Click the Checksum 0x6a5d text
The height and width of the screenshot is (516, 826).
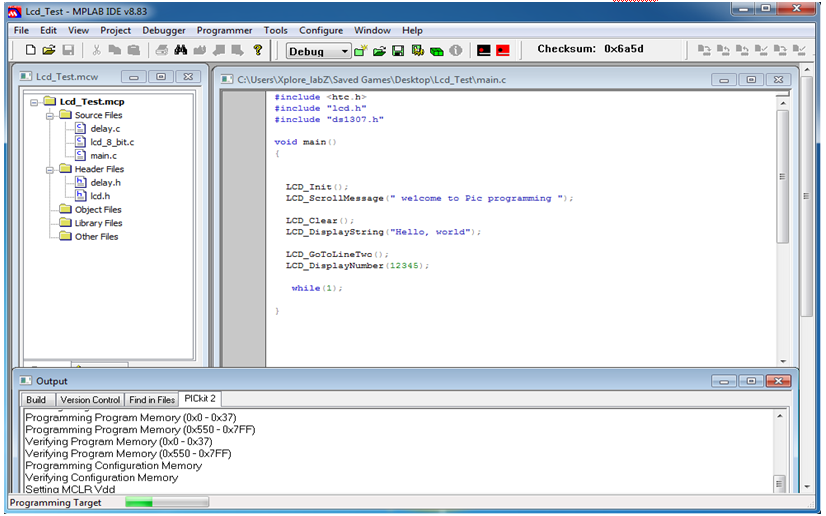(590, 49)
